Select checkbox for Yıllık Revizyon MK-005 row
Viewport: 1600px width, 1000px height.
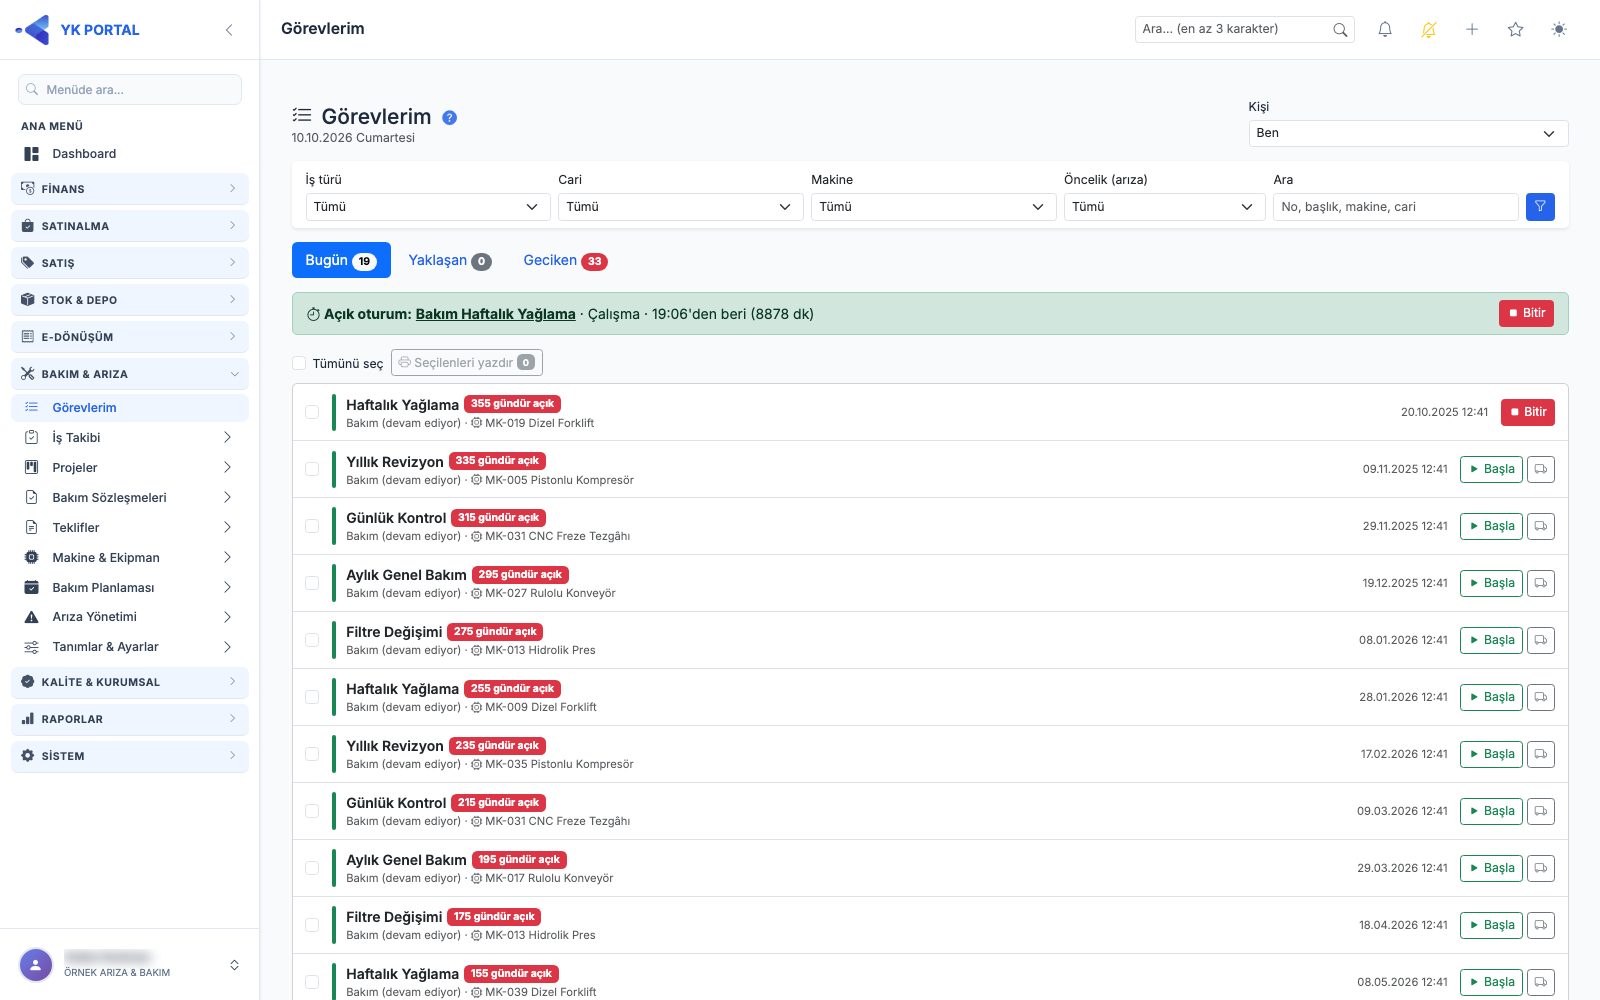(x=312, y=469)
